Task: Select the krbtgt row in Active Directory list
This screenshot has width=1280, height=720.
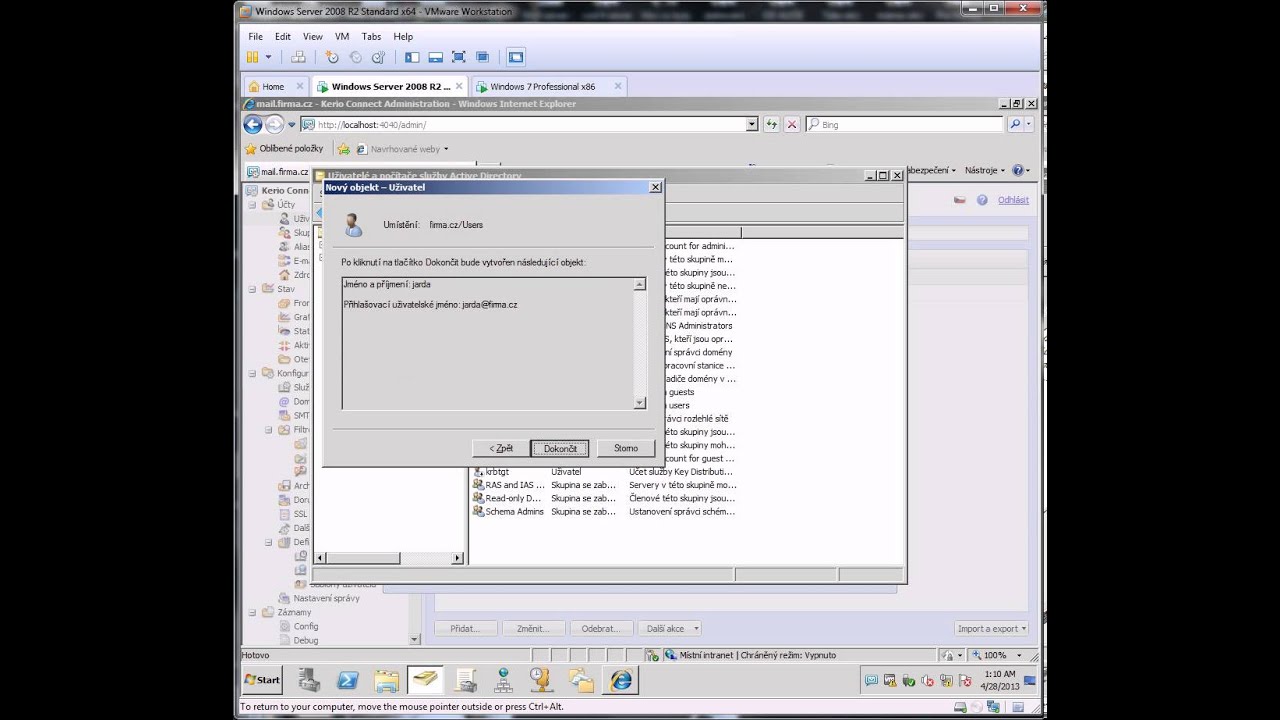Action: tap(604, 471)
